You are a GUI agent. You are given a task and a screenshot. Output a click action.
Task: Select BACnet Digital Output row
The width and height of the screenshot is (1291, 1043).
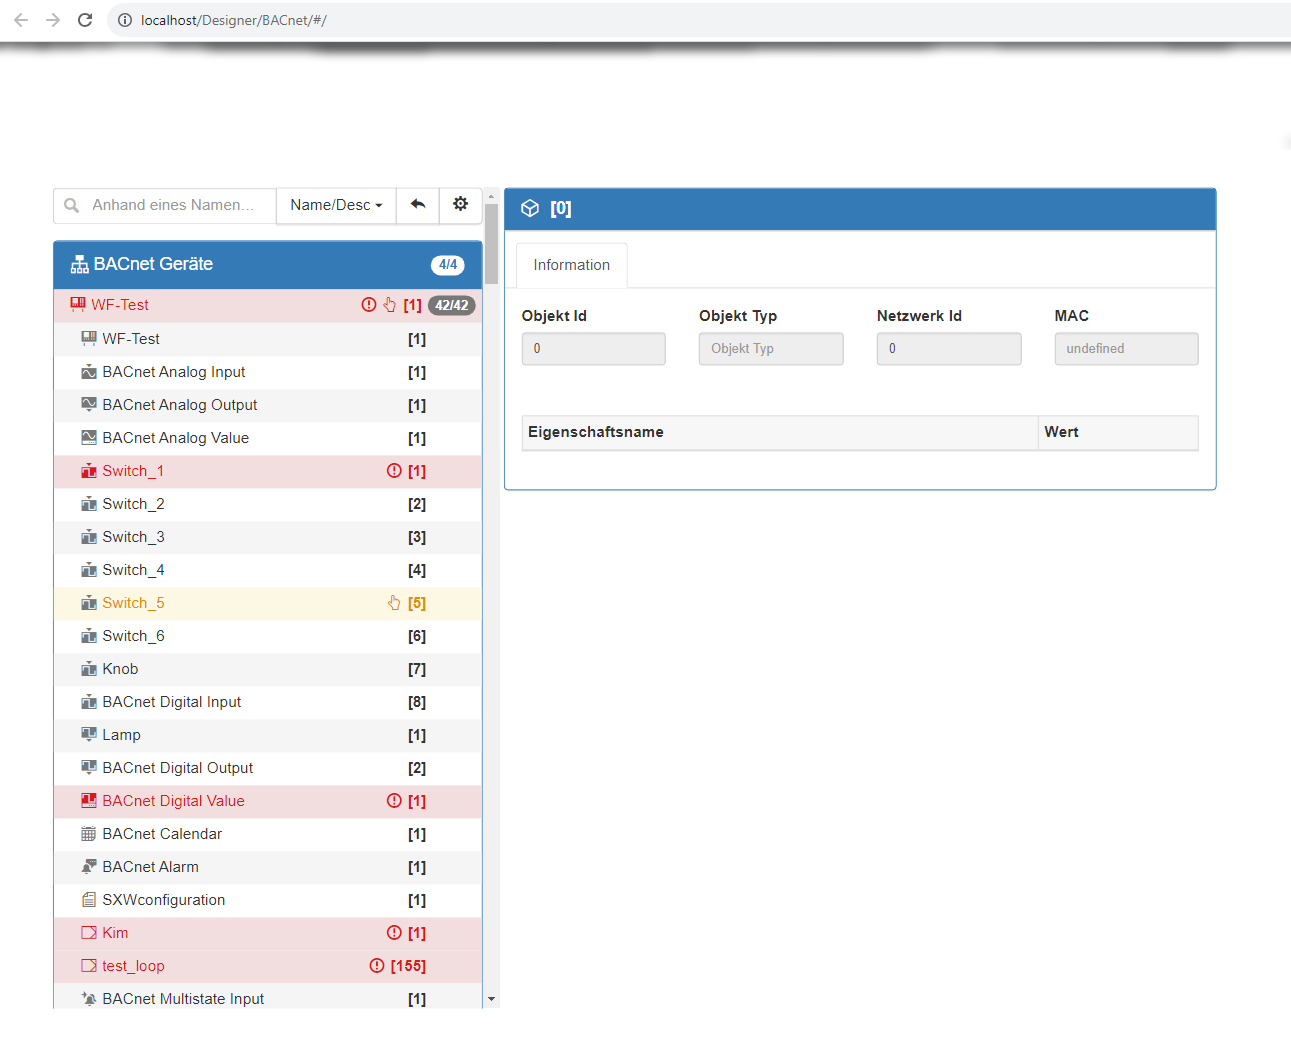coord(268,768)
